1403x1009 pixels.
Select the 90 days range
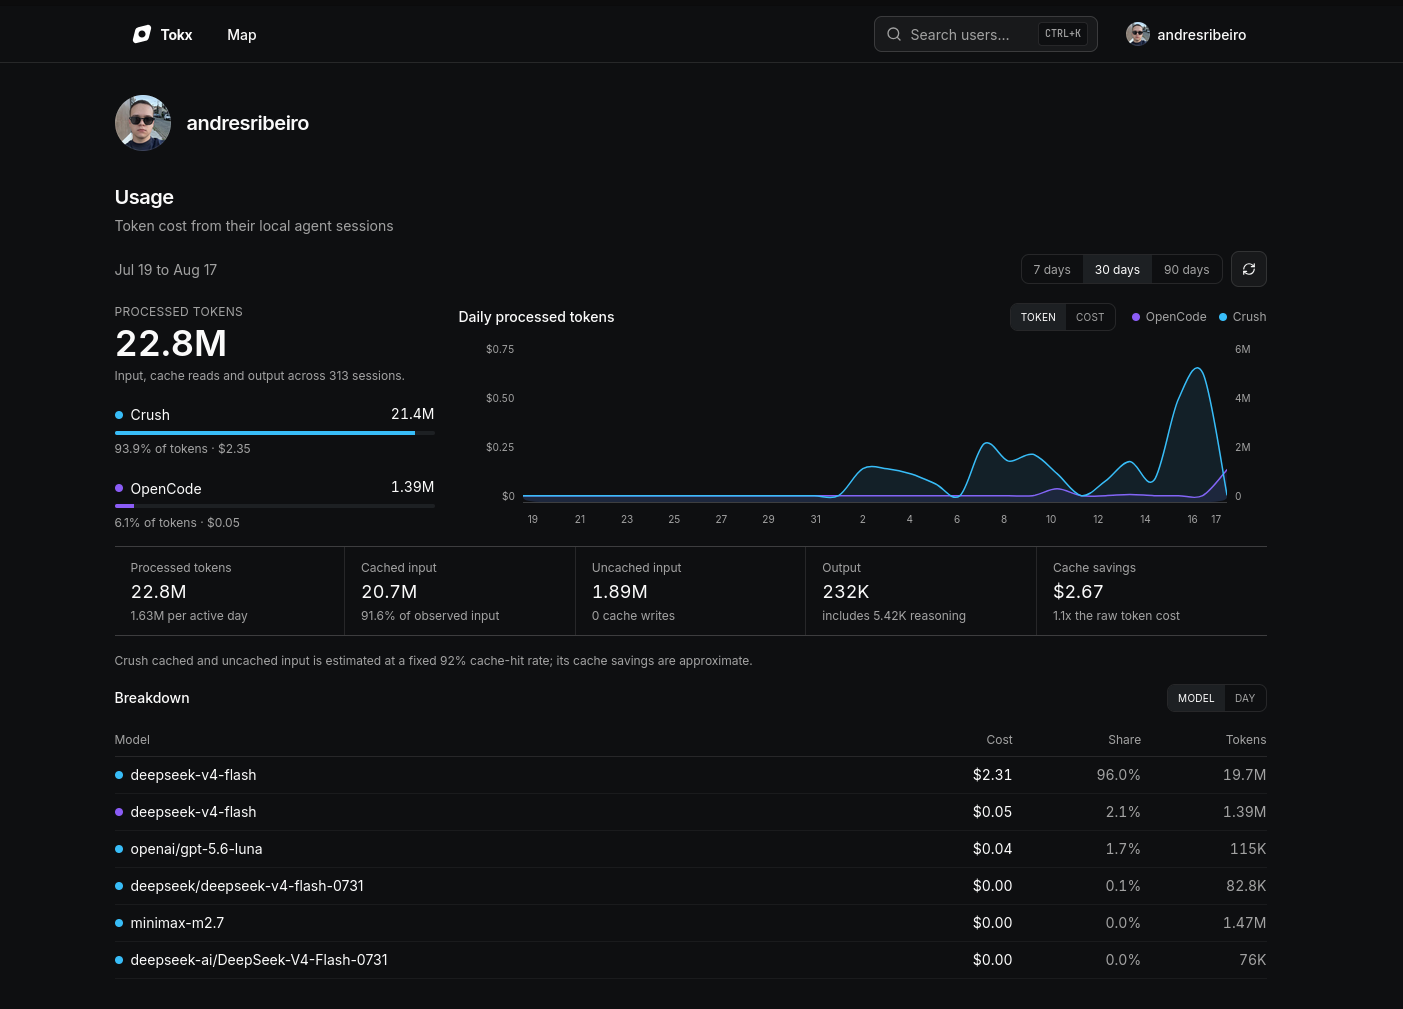coord(1187,269)
